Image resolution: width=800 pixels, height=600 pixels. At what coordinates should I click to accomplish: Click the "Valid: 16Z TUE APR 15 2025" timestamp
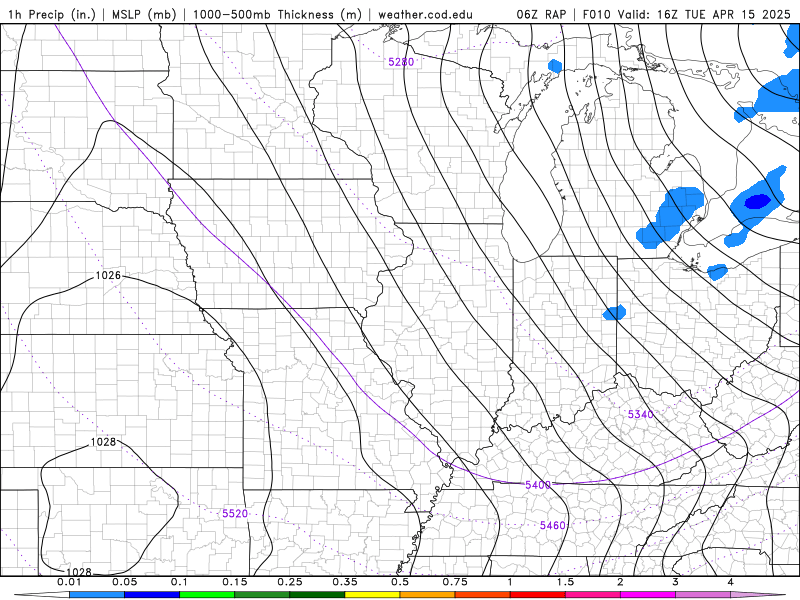pos(704,14)
